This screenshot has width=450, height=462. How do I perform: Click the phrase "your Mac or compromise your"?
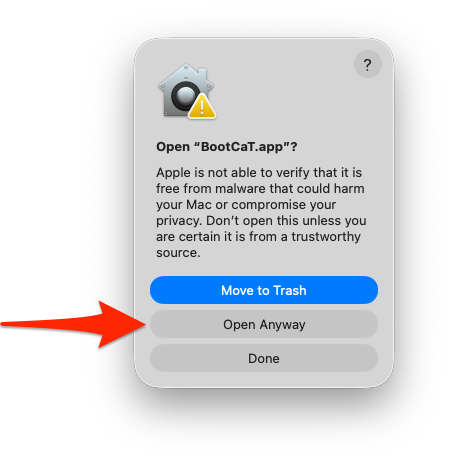coord(246,205)
